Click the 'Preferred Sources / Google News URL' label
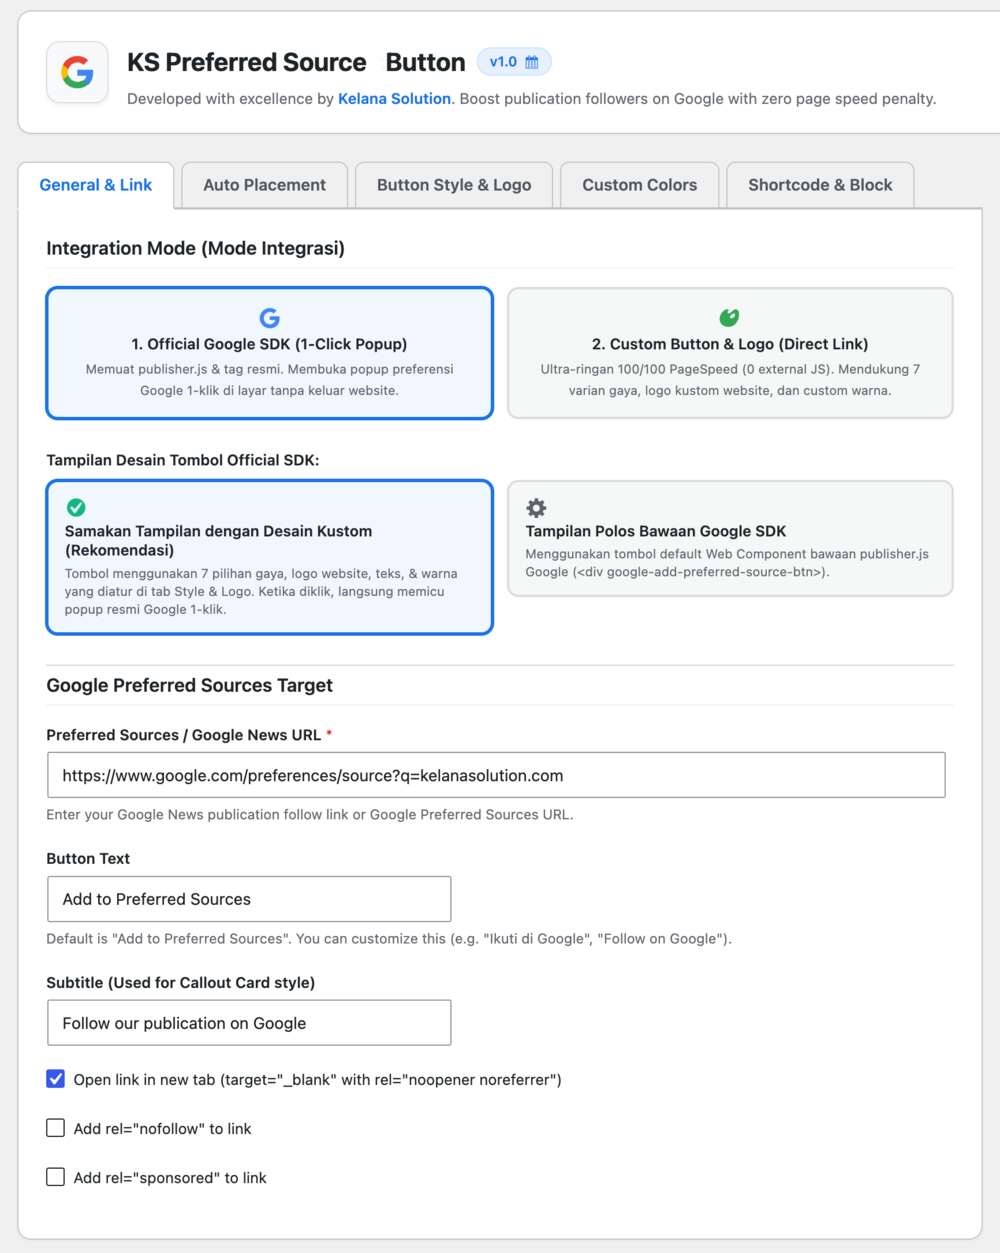 [184, 735]
